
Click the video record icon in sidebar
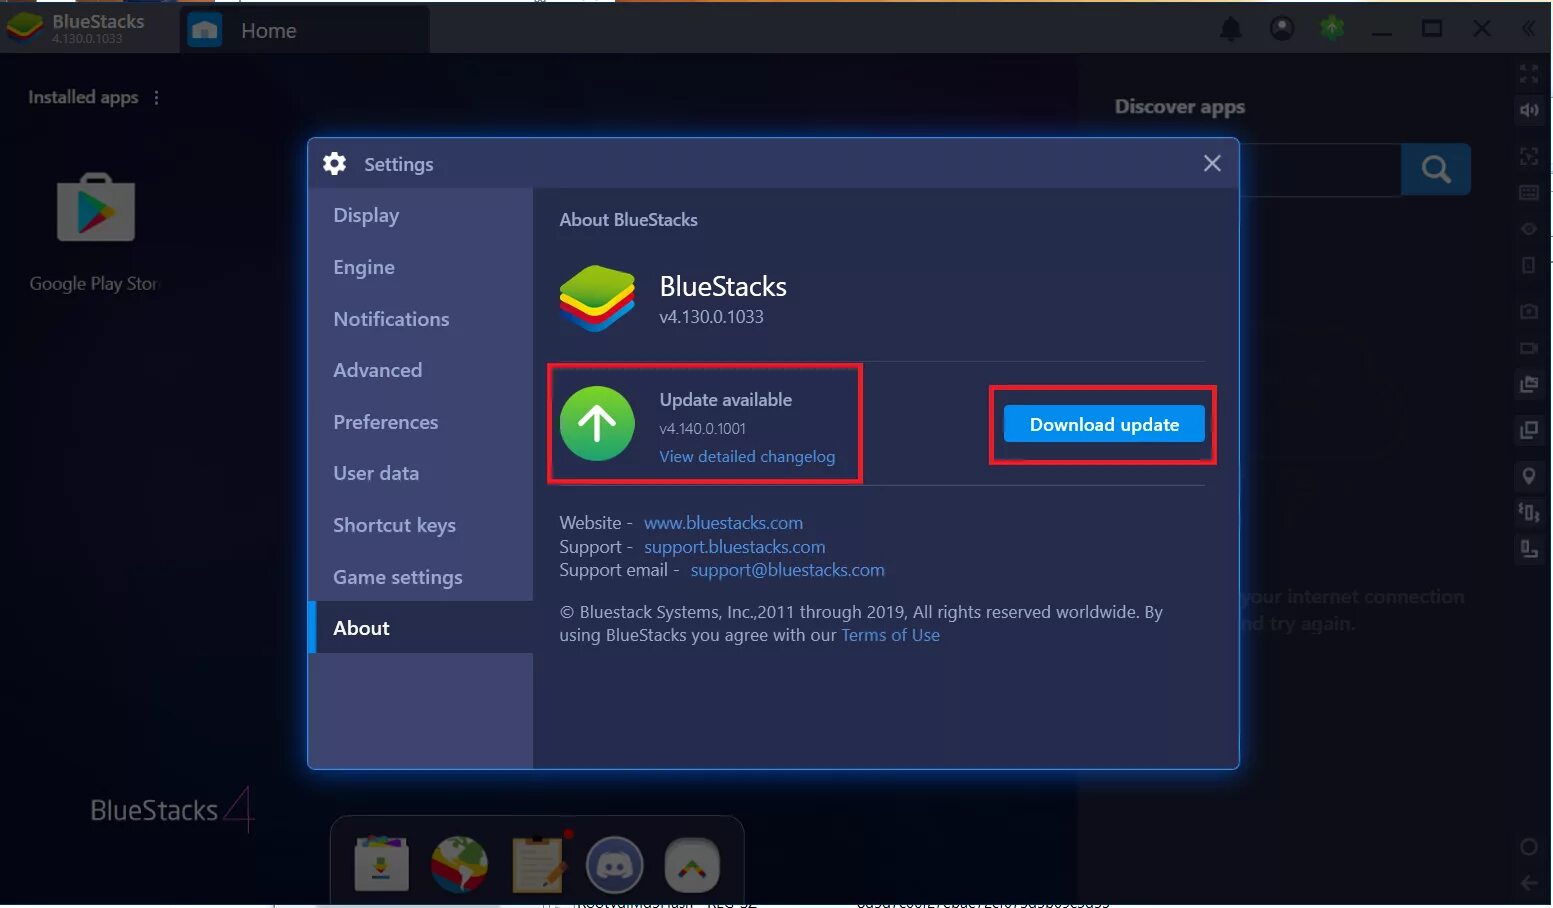pyautogui.click(x=1529, y=348)
